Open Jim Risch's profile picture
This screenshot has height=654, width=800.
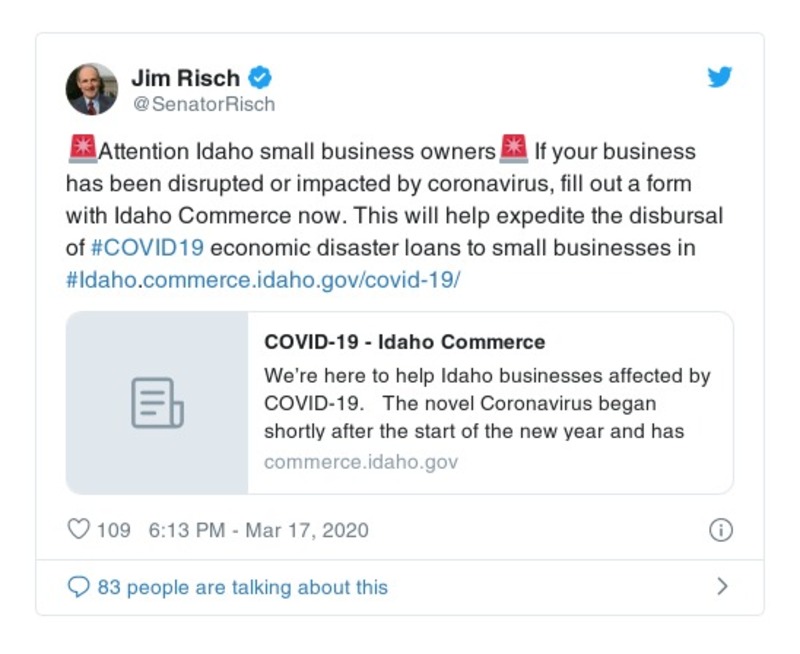92,89
